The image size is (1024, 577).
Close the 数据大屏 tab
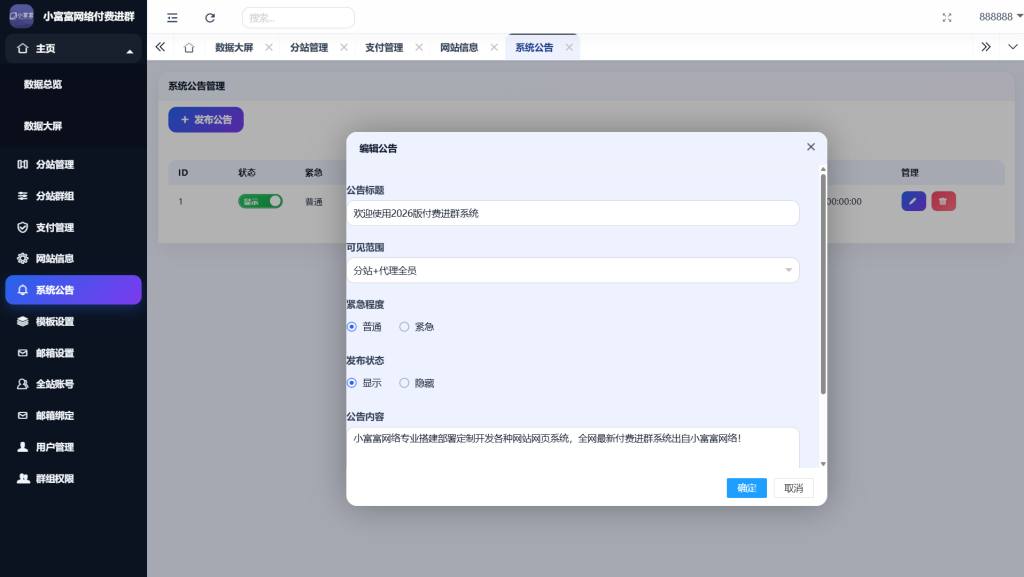[x=268, y=47]
